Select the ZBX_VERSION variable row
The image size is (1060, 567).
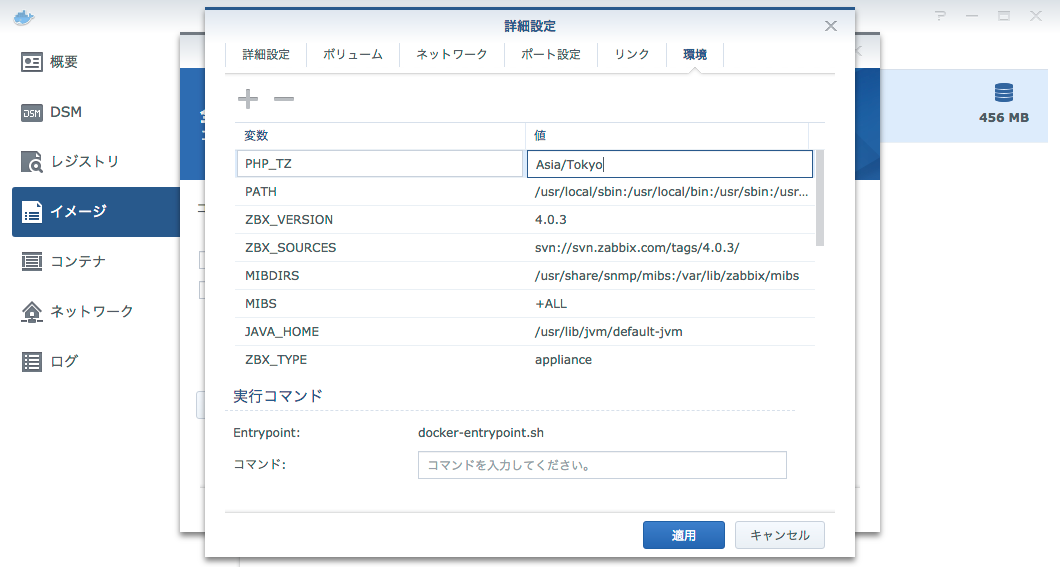(x=525, y=220)
